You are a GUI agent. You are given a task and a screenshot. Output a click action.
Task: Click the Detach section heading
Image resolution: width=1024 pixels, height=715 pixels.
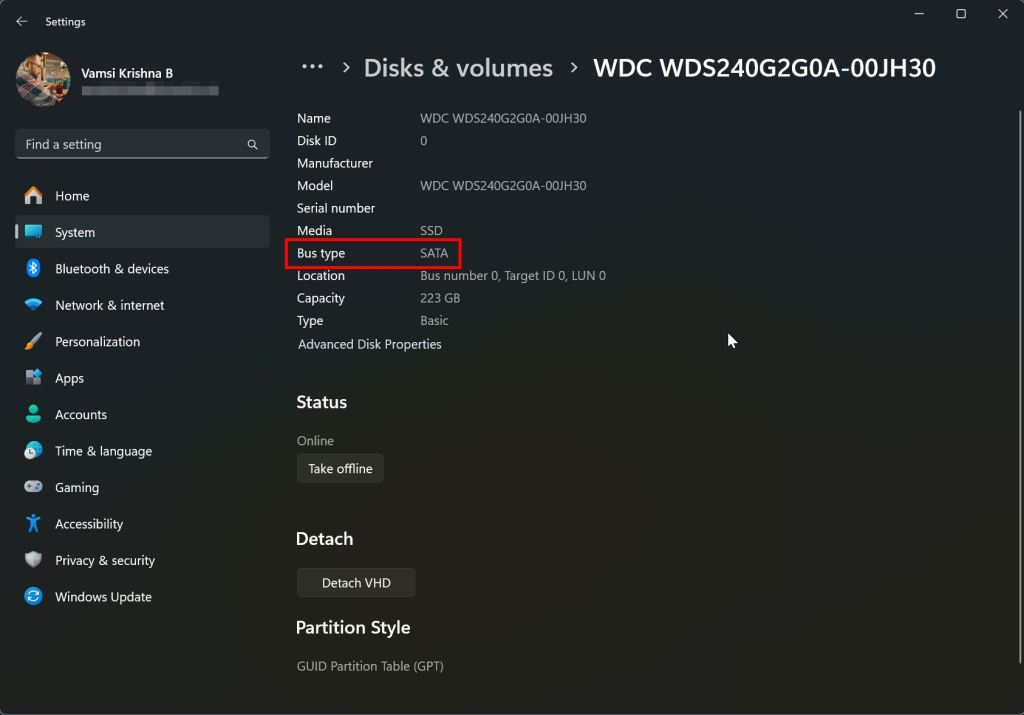[324, 539]
